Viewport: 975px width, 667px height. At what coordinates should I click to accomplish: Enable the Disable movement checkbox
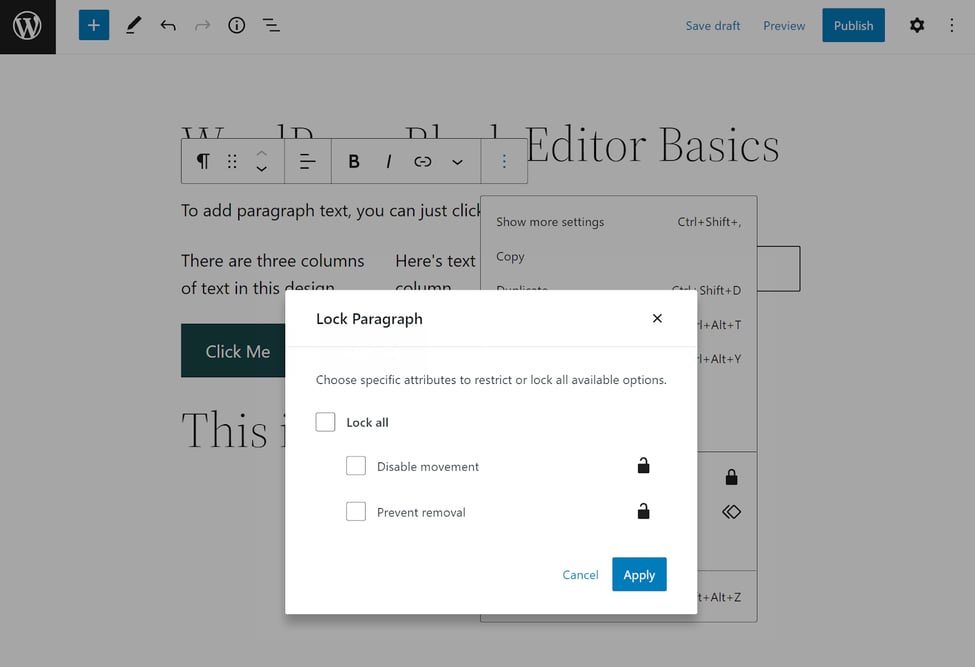(356, 466)
